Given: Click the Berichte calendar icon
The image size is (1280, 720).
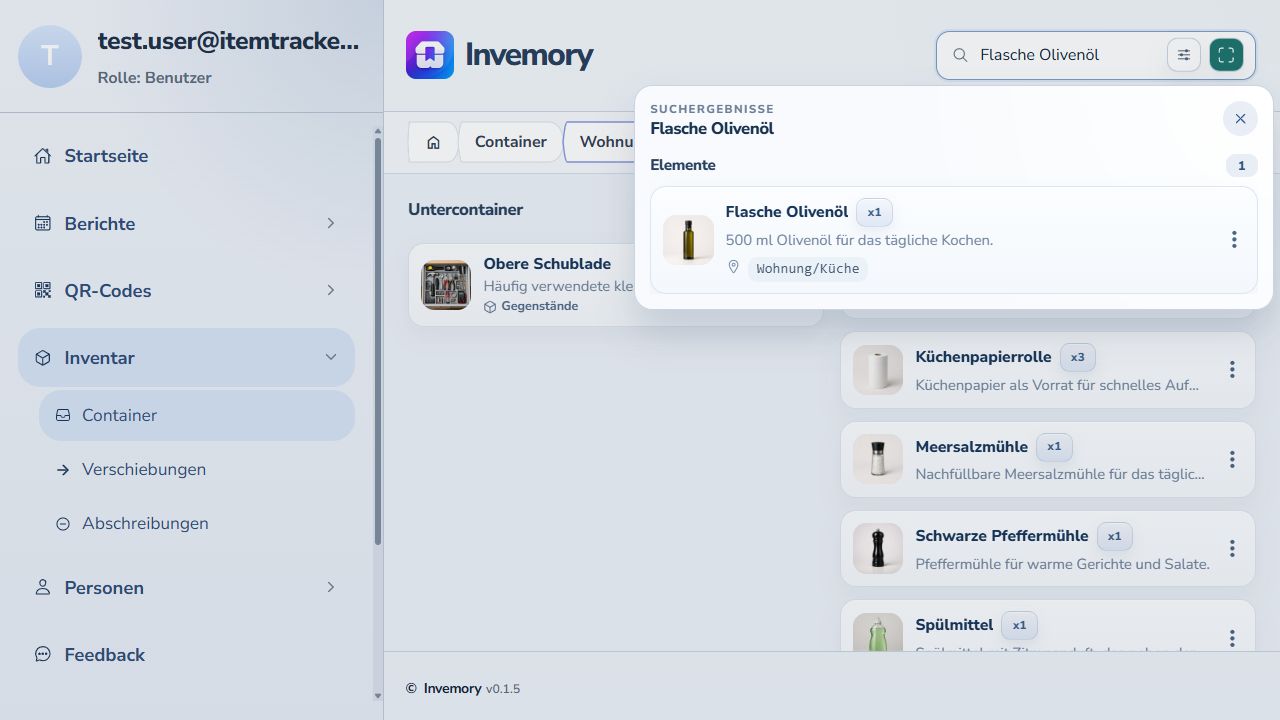Looking at the screenshot, I should click(42, 223).
